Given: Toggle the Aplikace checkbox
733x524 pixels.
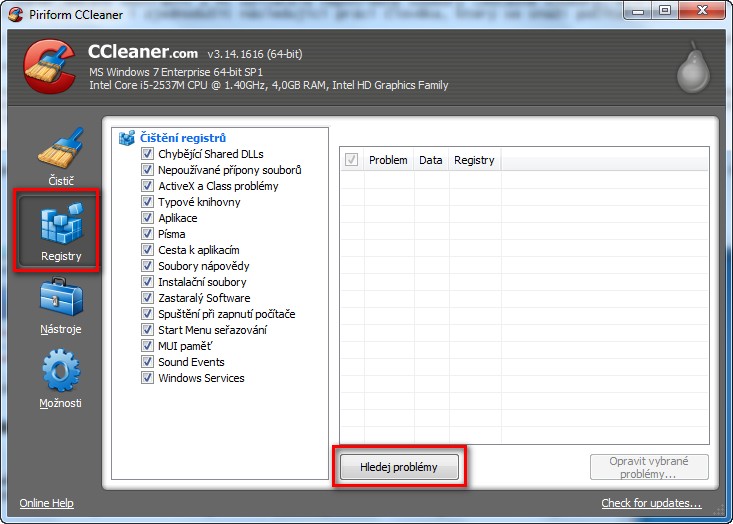Looking at the screenshot, I should 147,218.
